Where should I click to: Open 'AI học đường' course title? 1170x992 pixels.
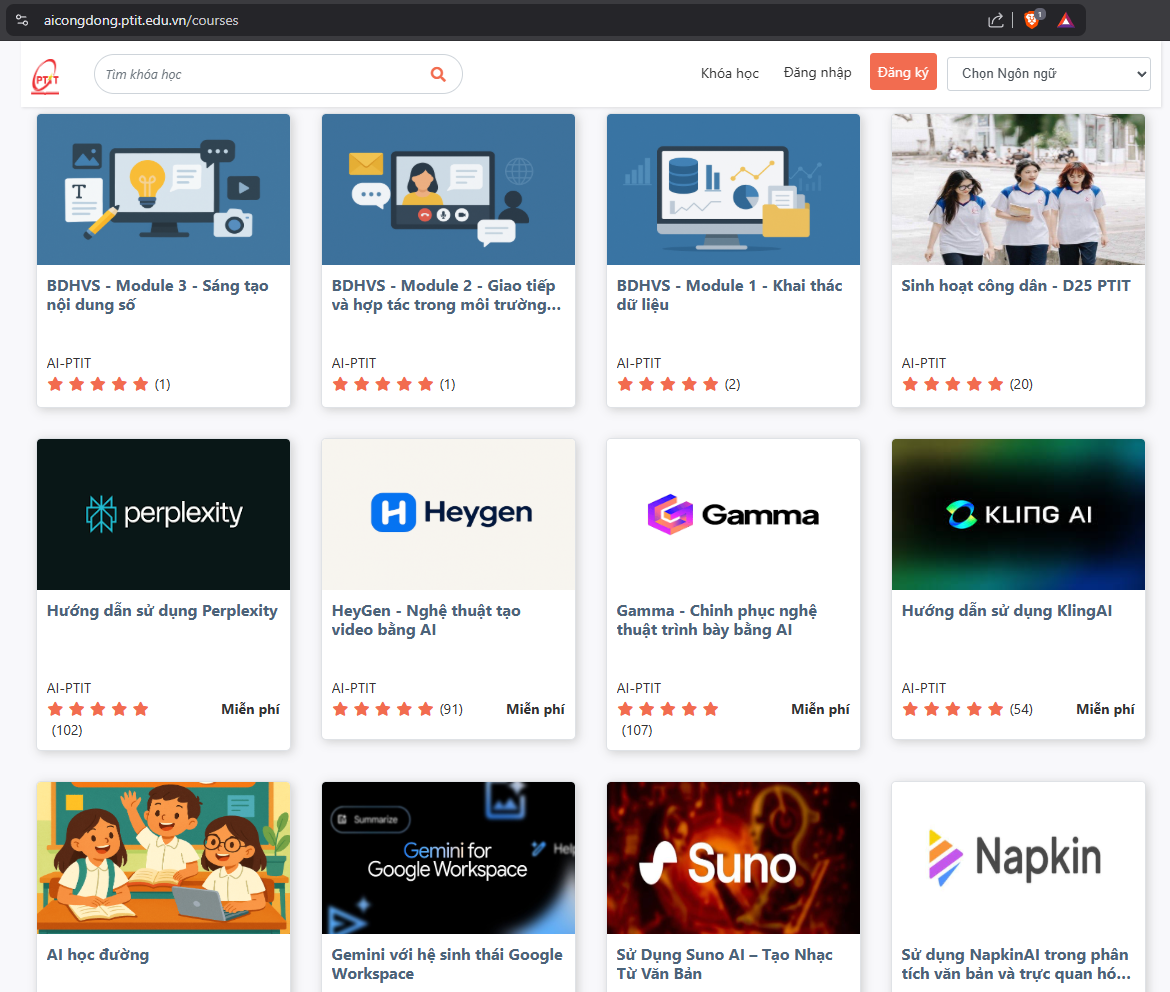(x=98, y=955)
